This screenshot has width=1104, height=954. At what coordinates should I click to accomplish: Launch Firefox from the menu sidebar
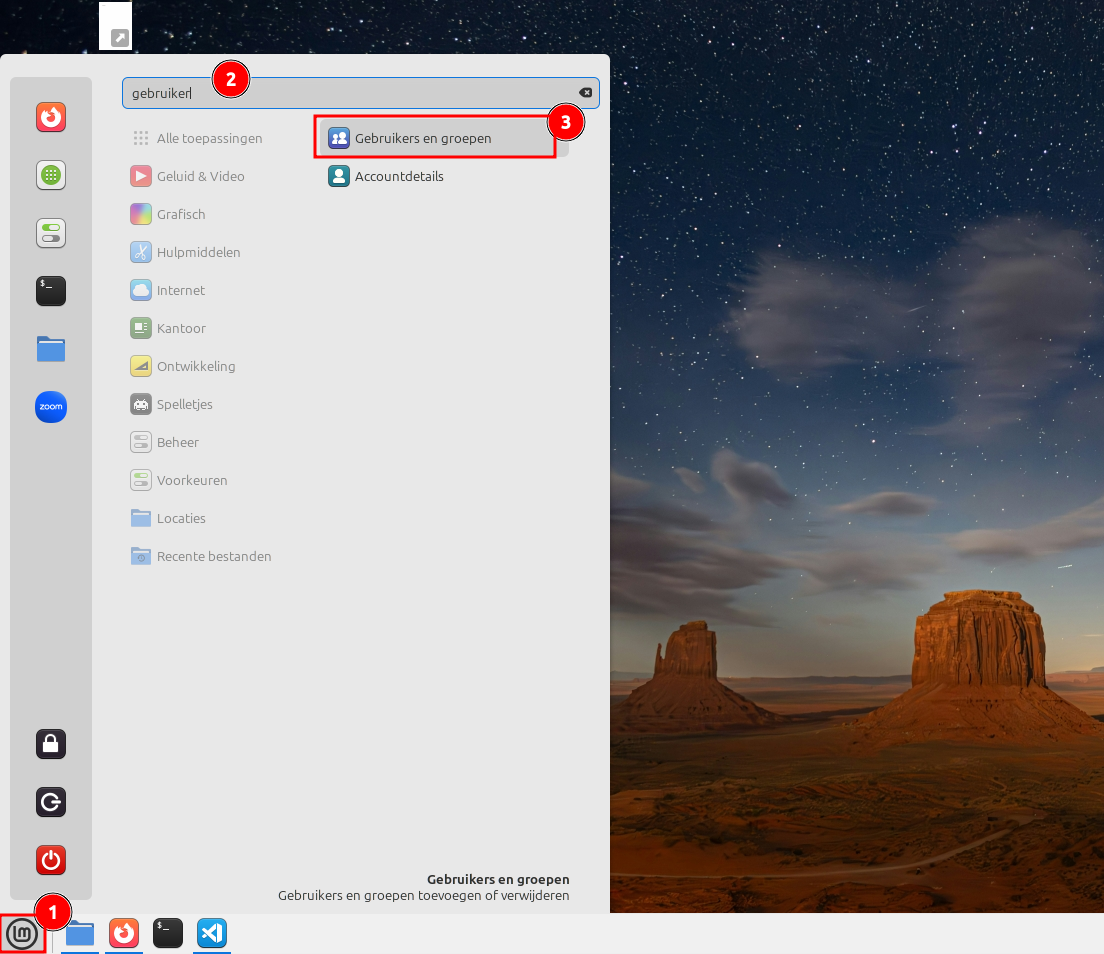51,117
